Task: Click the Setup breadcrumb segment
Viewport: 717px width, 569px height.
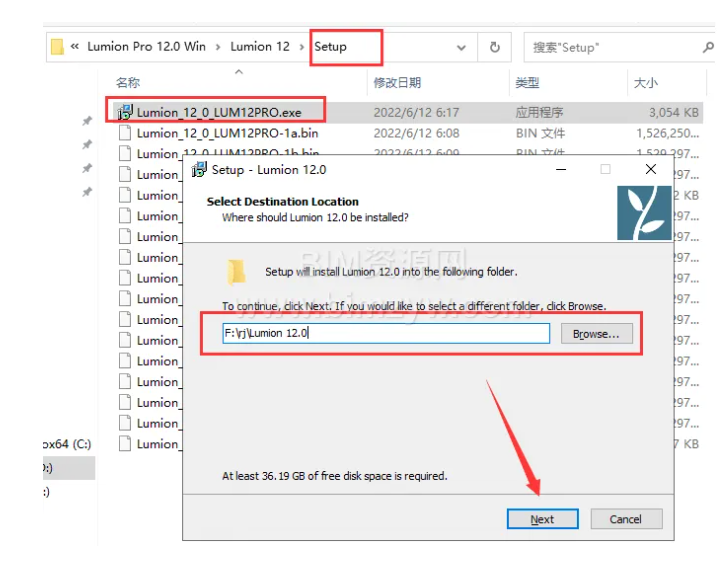Action: pos(330,47)
